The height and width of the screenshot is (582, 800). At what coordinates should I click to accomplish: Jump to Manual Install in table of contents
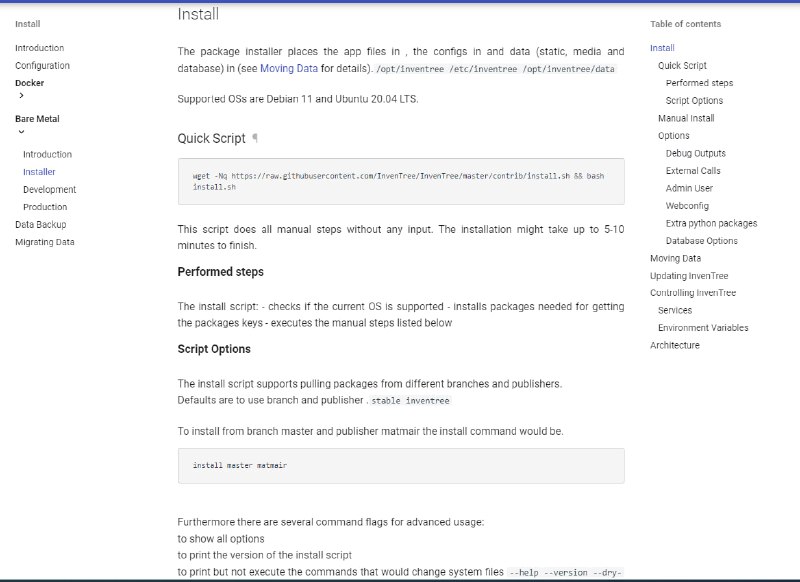pos(685,118)
